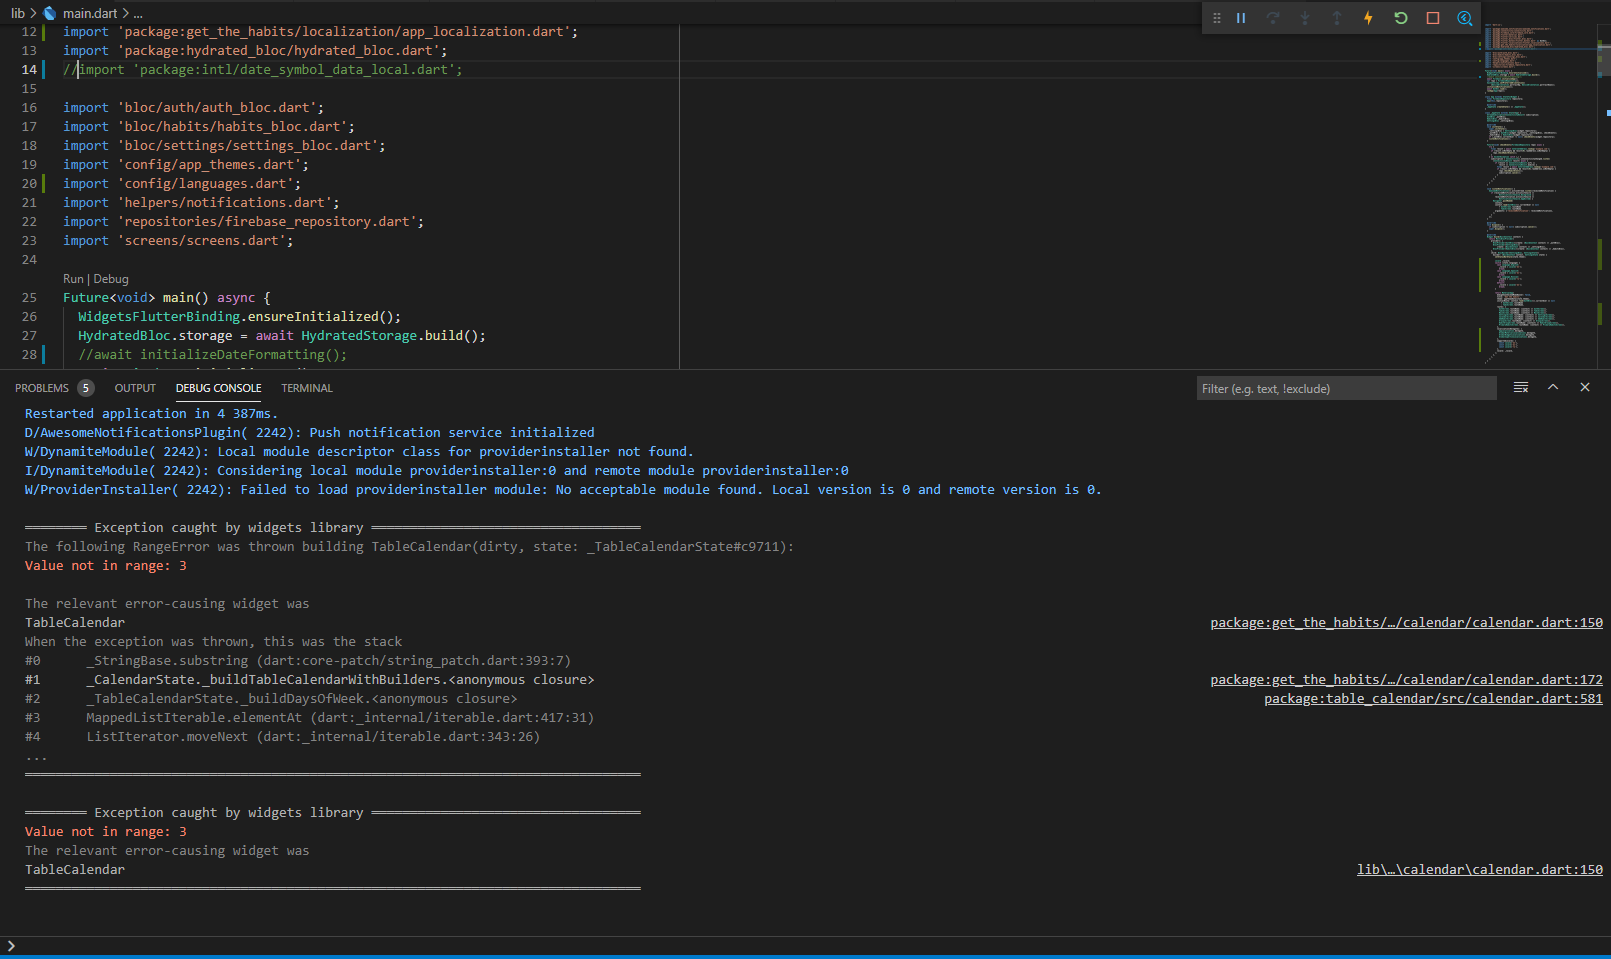This screenshot has width=1611, height=959.
Task: Clear the Debug Console output
Action: click(x=1521, y=388)
